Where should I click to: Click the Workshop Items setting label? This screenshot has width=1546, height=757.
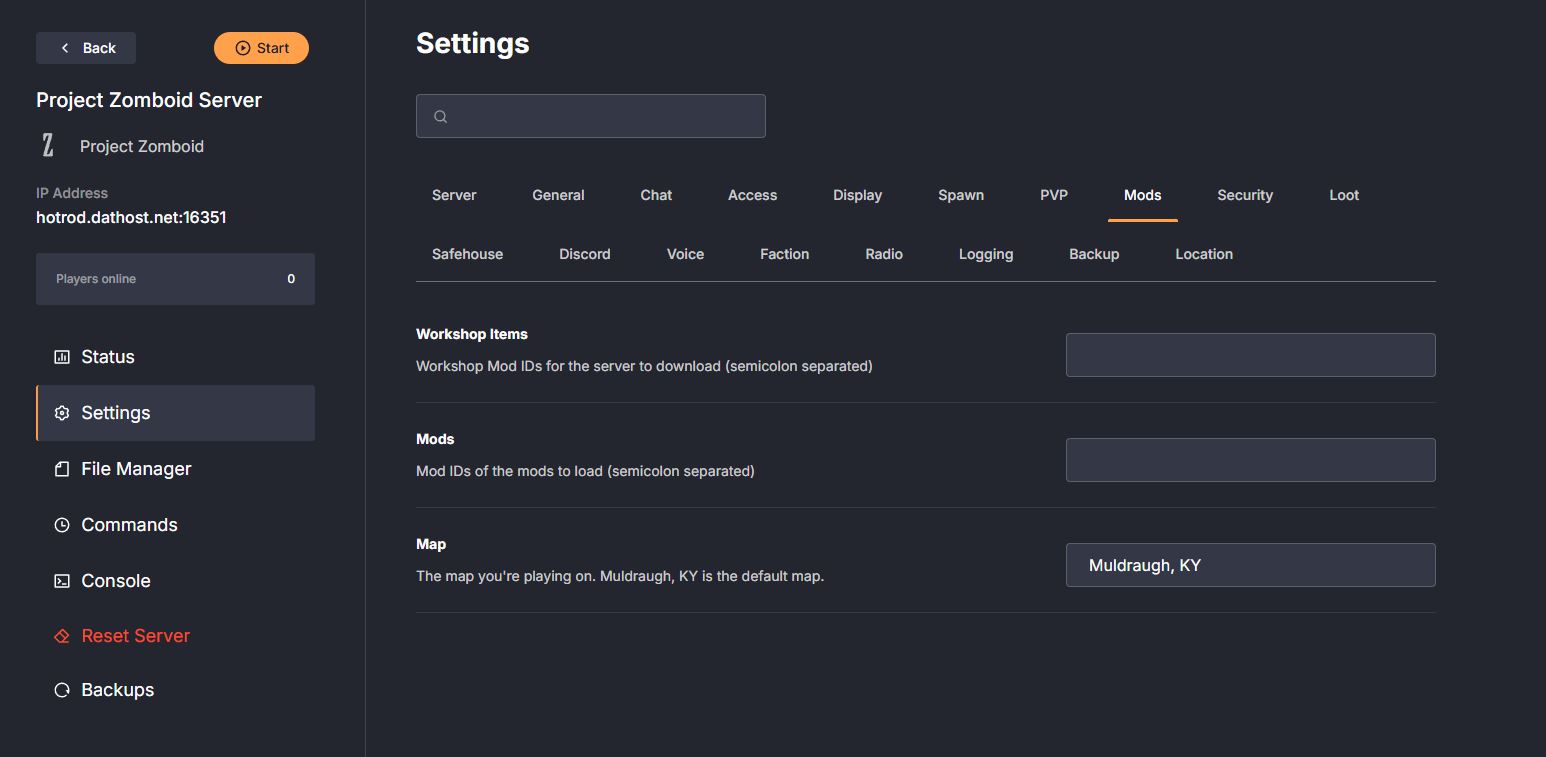472,334
